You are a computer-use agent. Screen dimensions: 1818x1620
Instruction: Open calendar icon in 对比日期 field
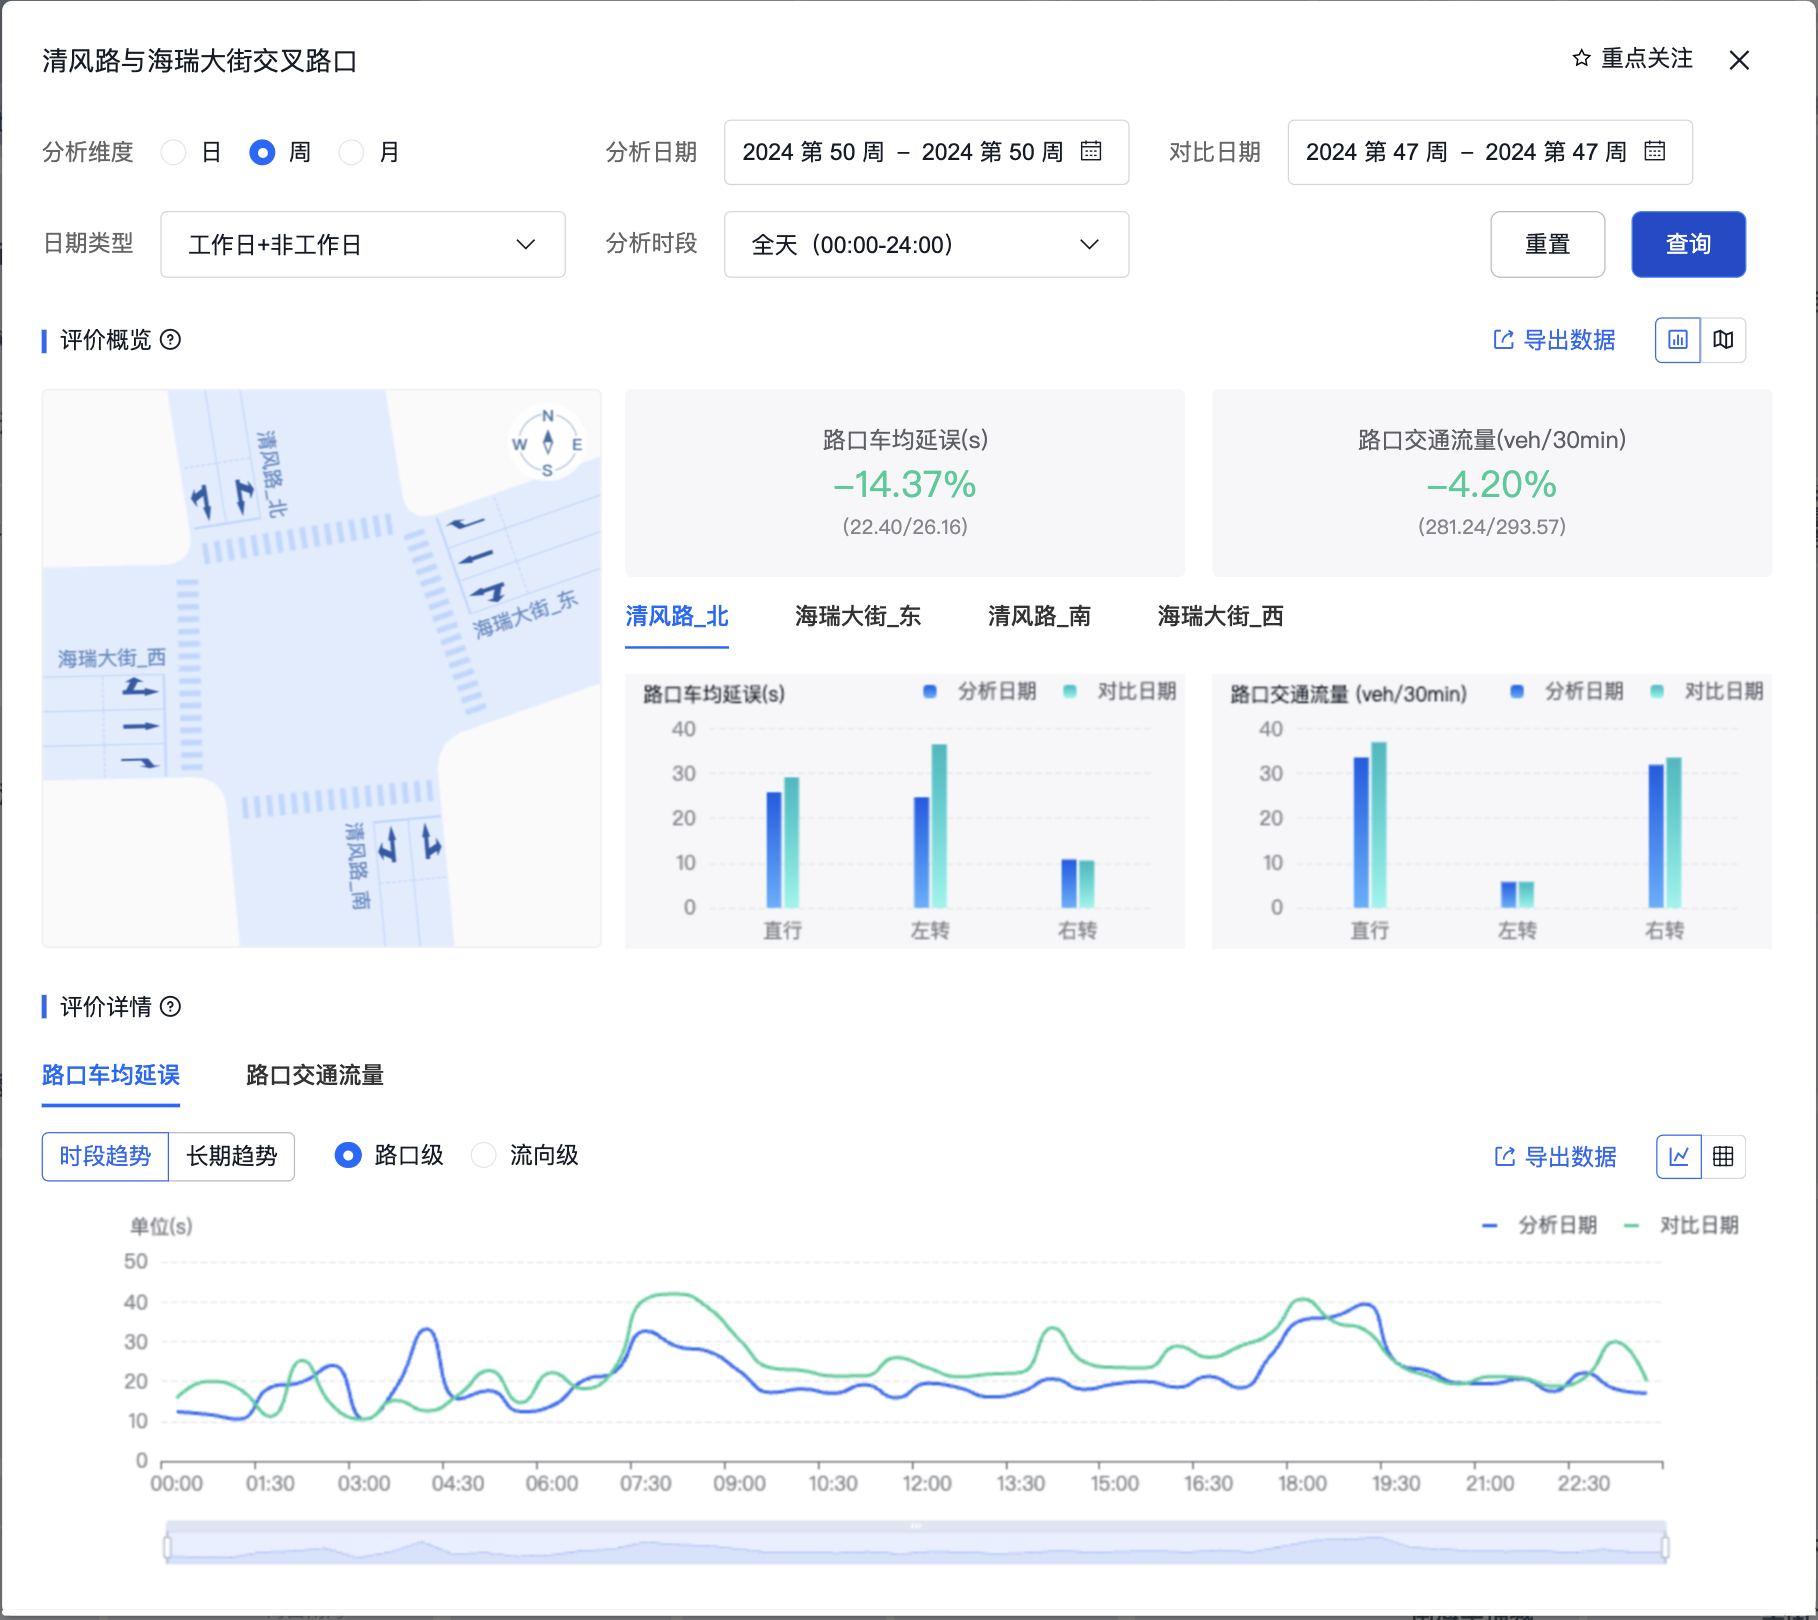1655,152
